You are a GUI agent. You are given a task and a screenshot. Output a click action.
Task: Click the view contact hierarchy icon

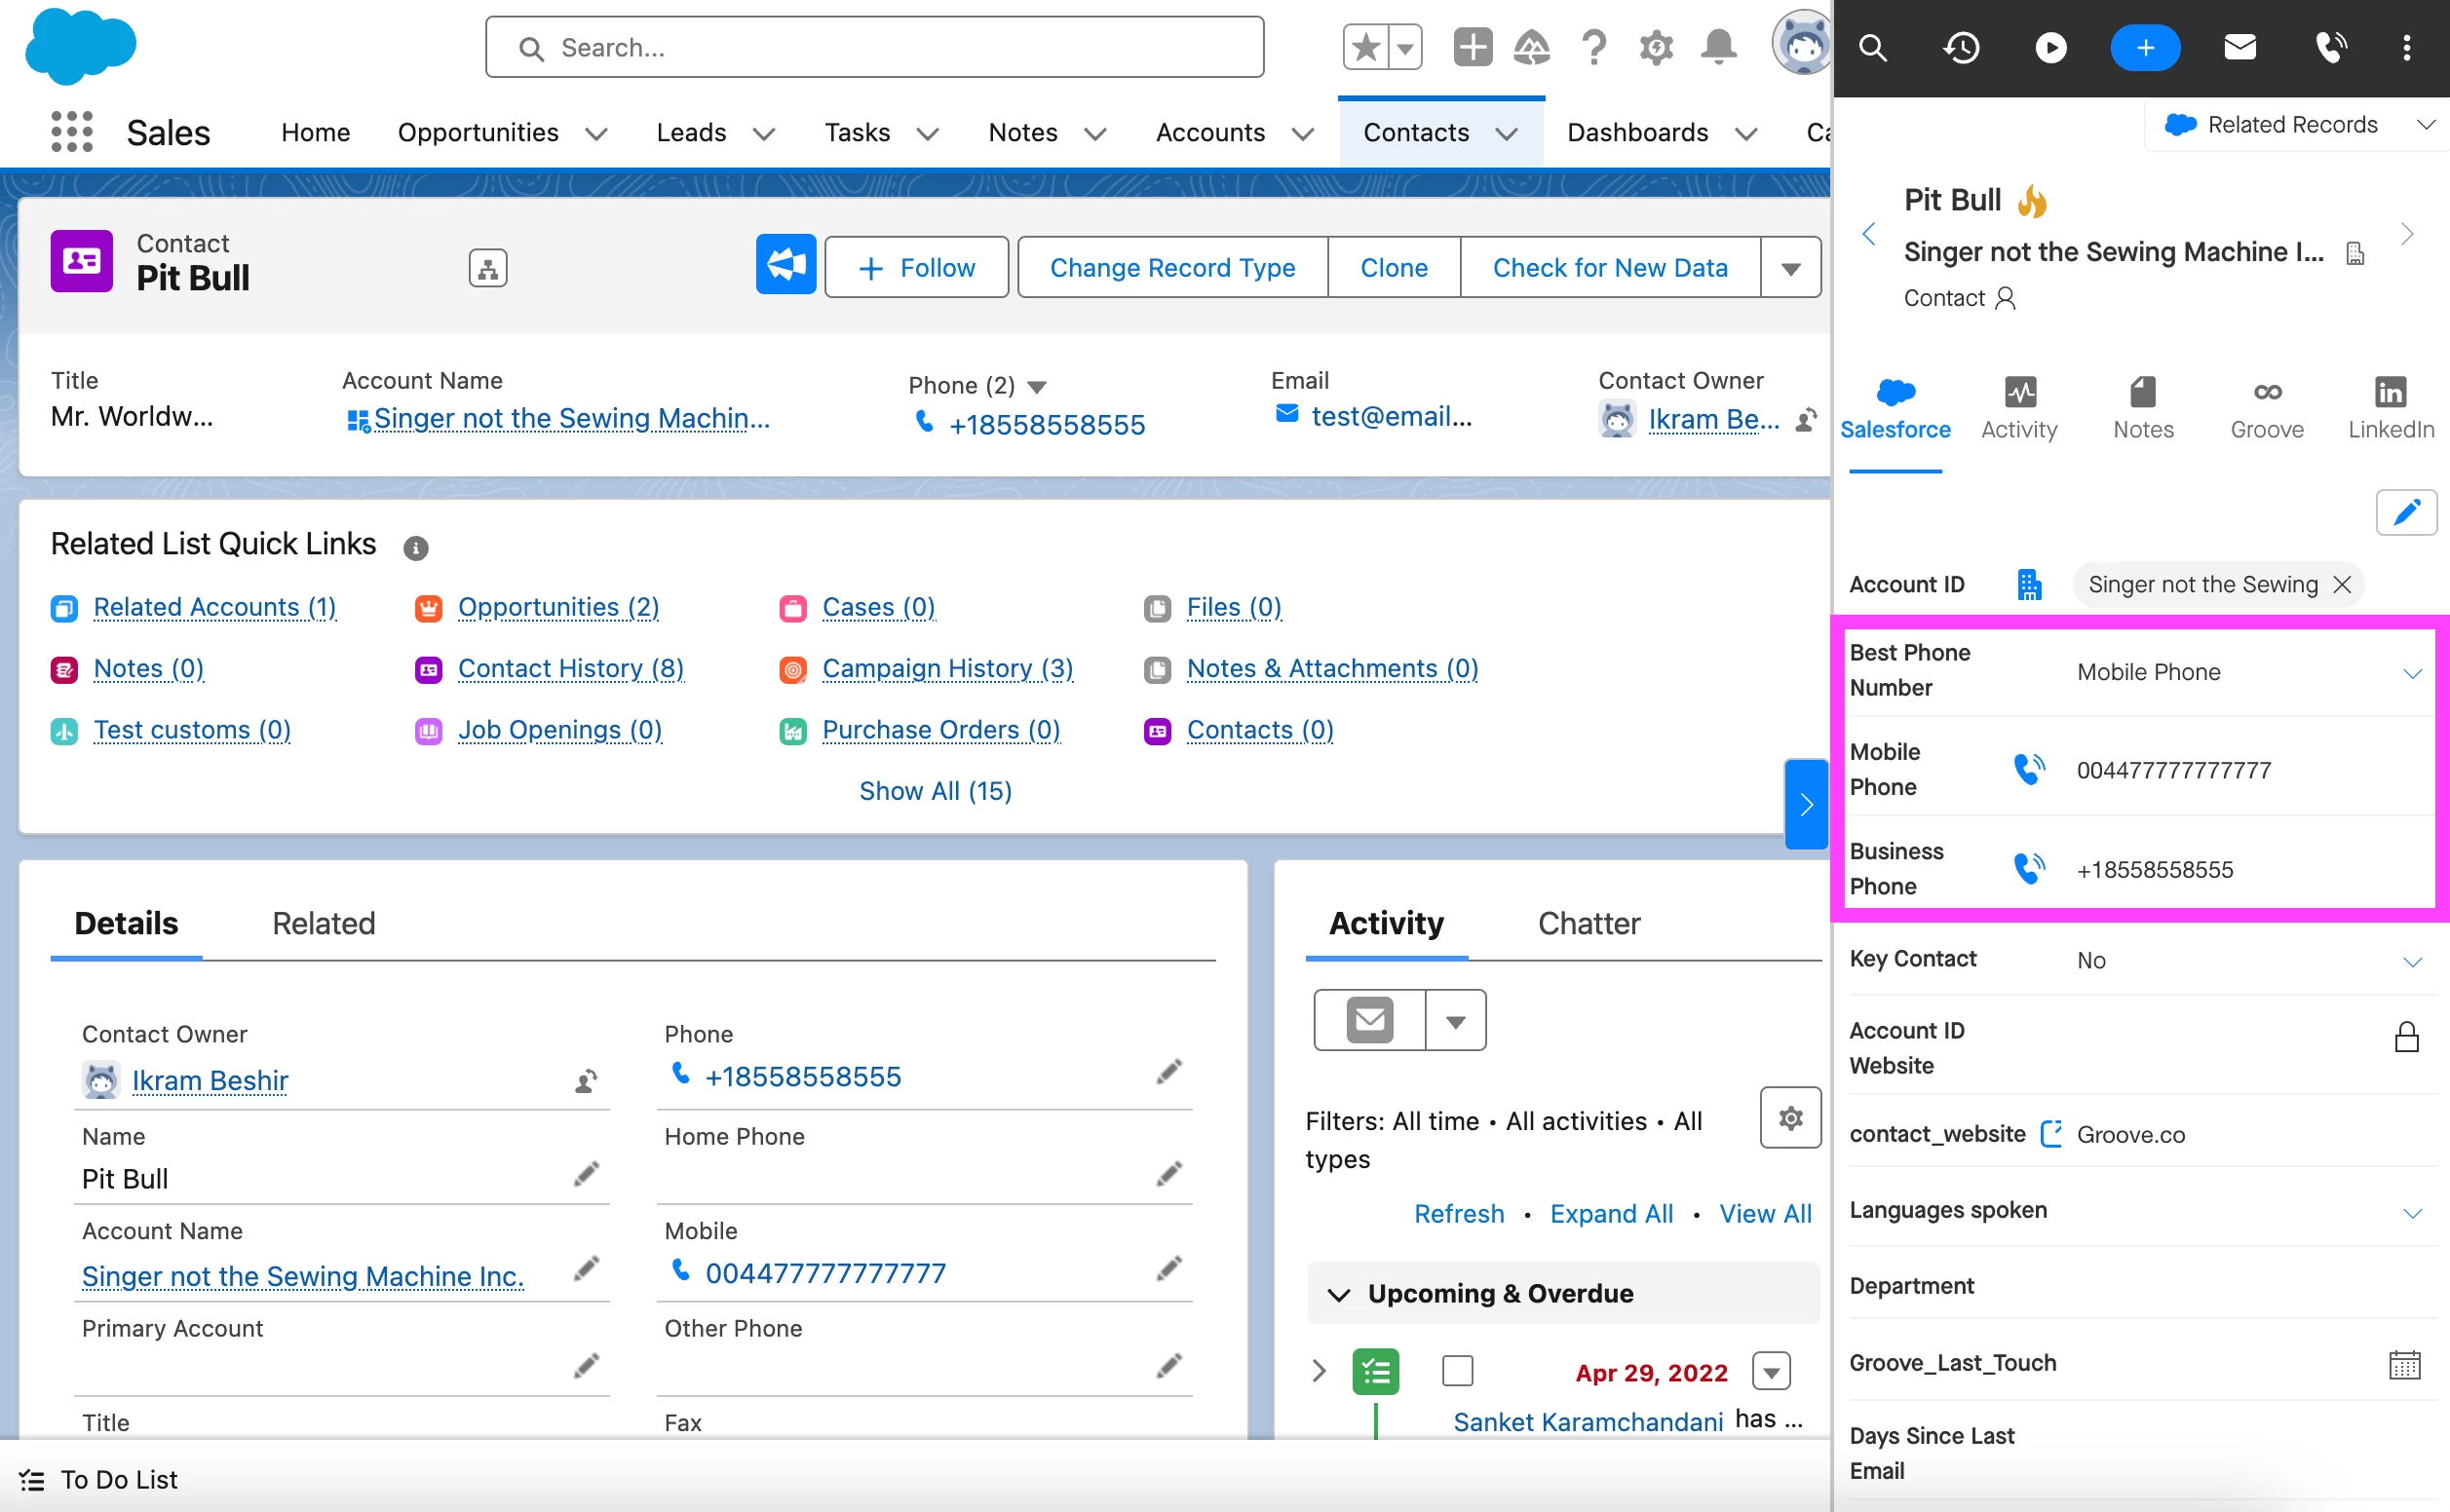point(487,268)
